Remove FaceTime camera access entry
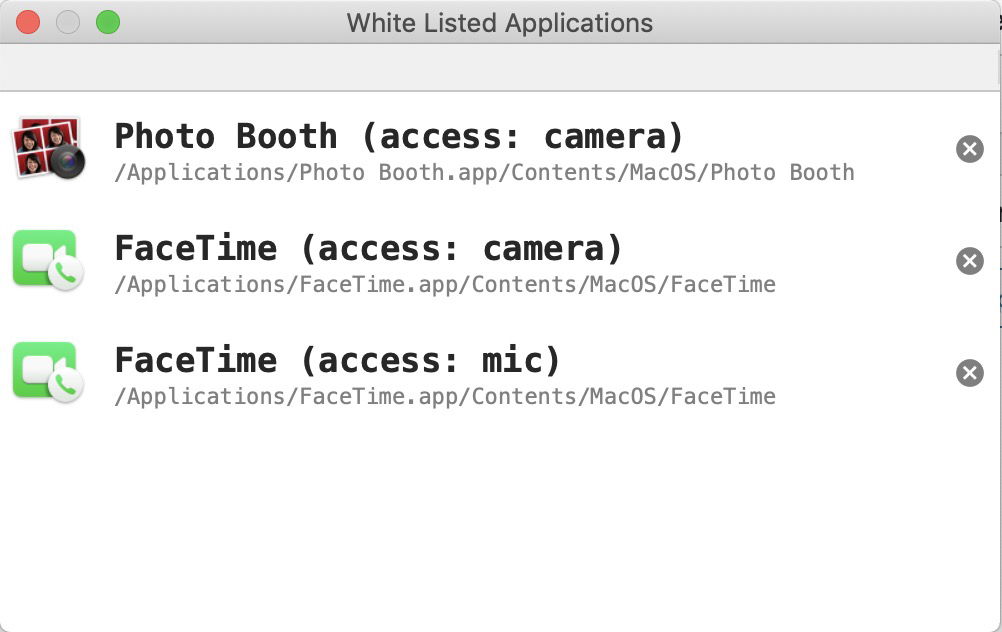 pos(969,261)
